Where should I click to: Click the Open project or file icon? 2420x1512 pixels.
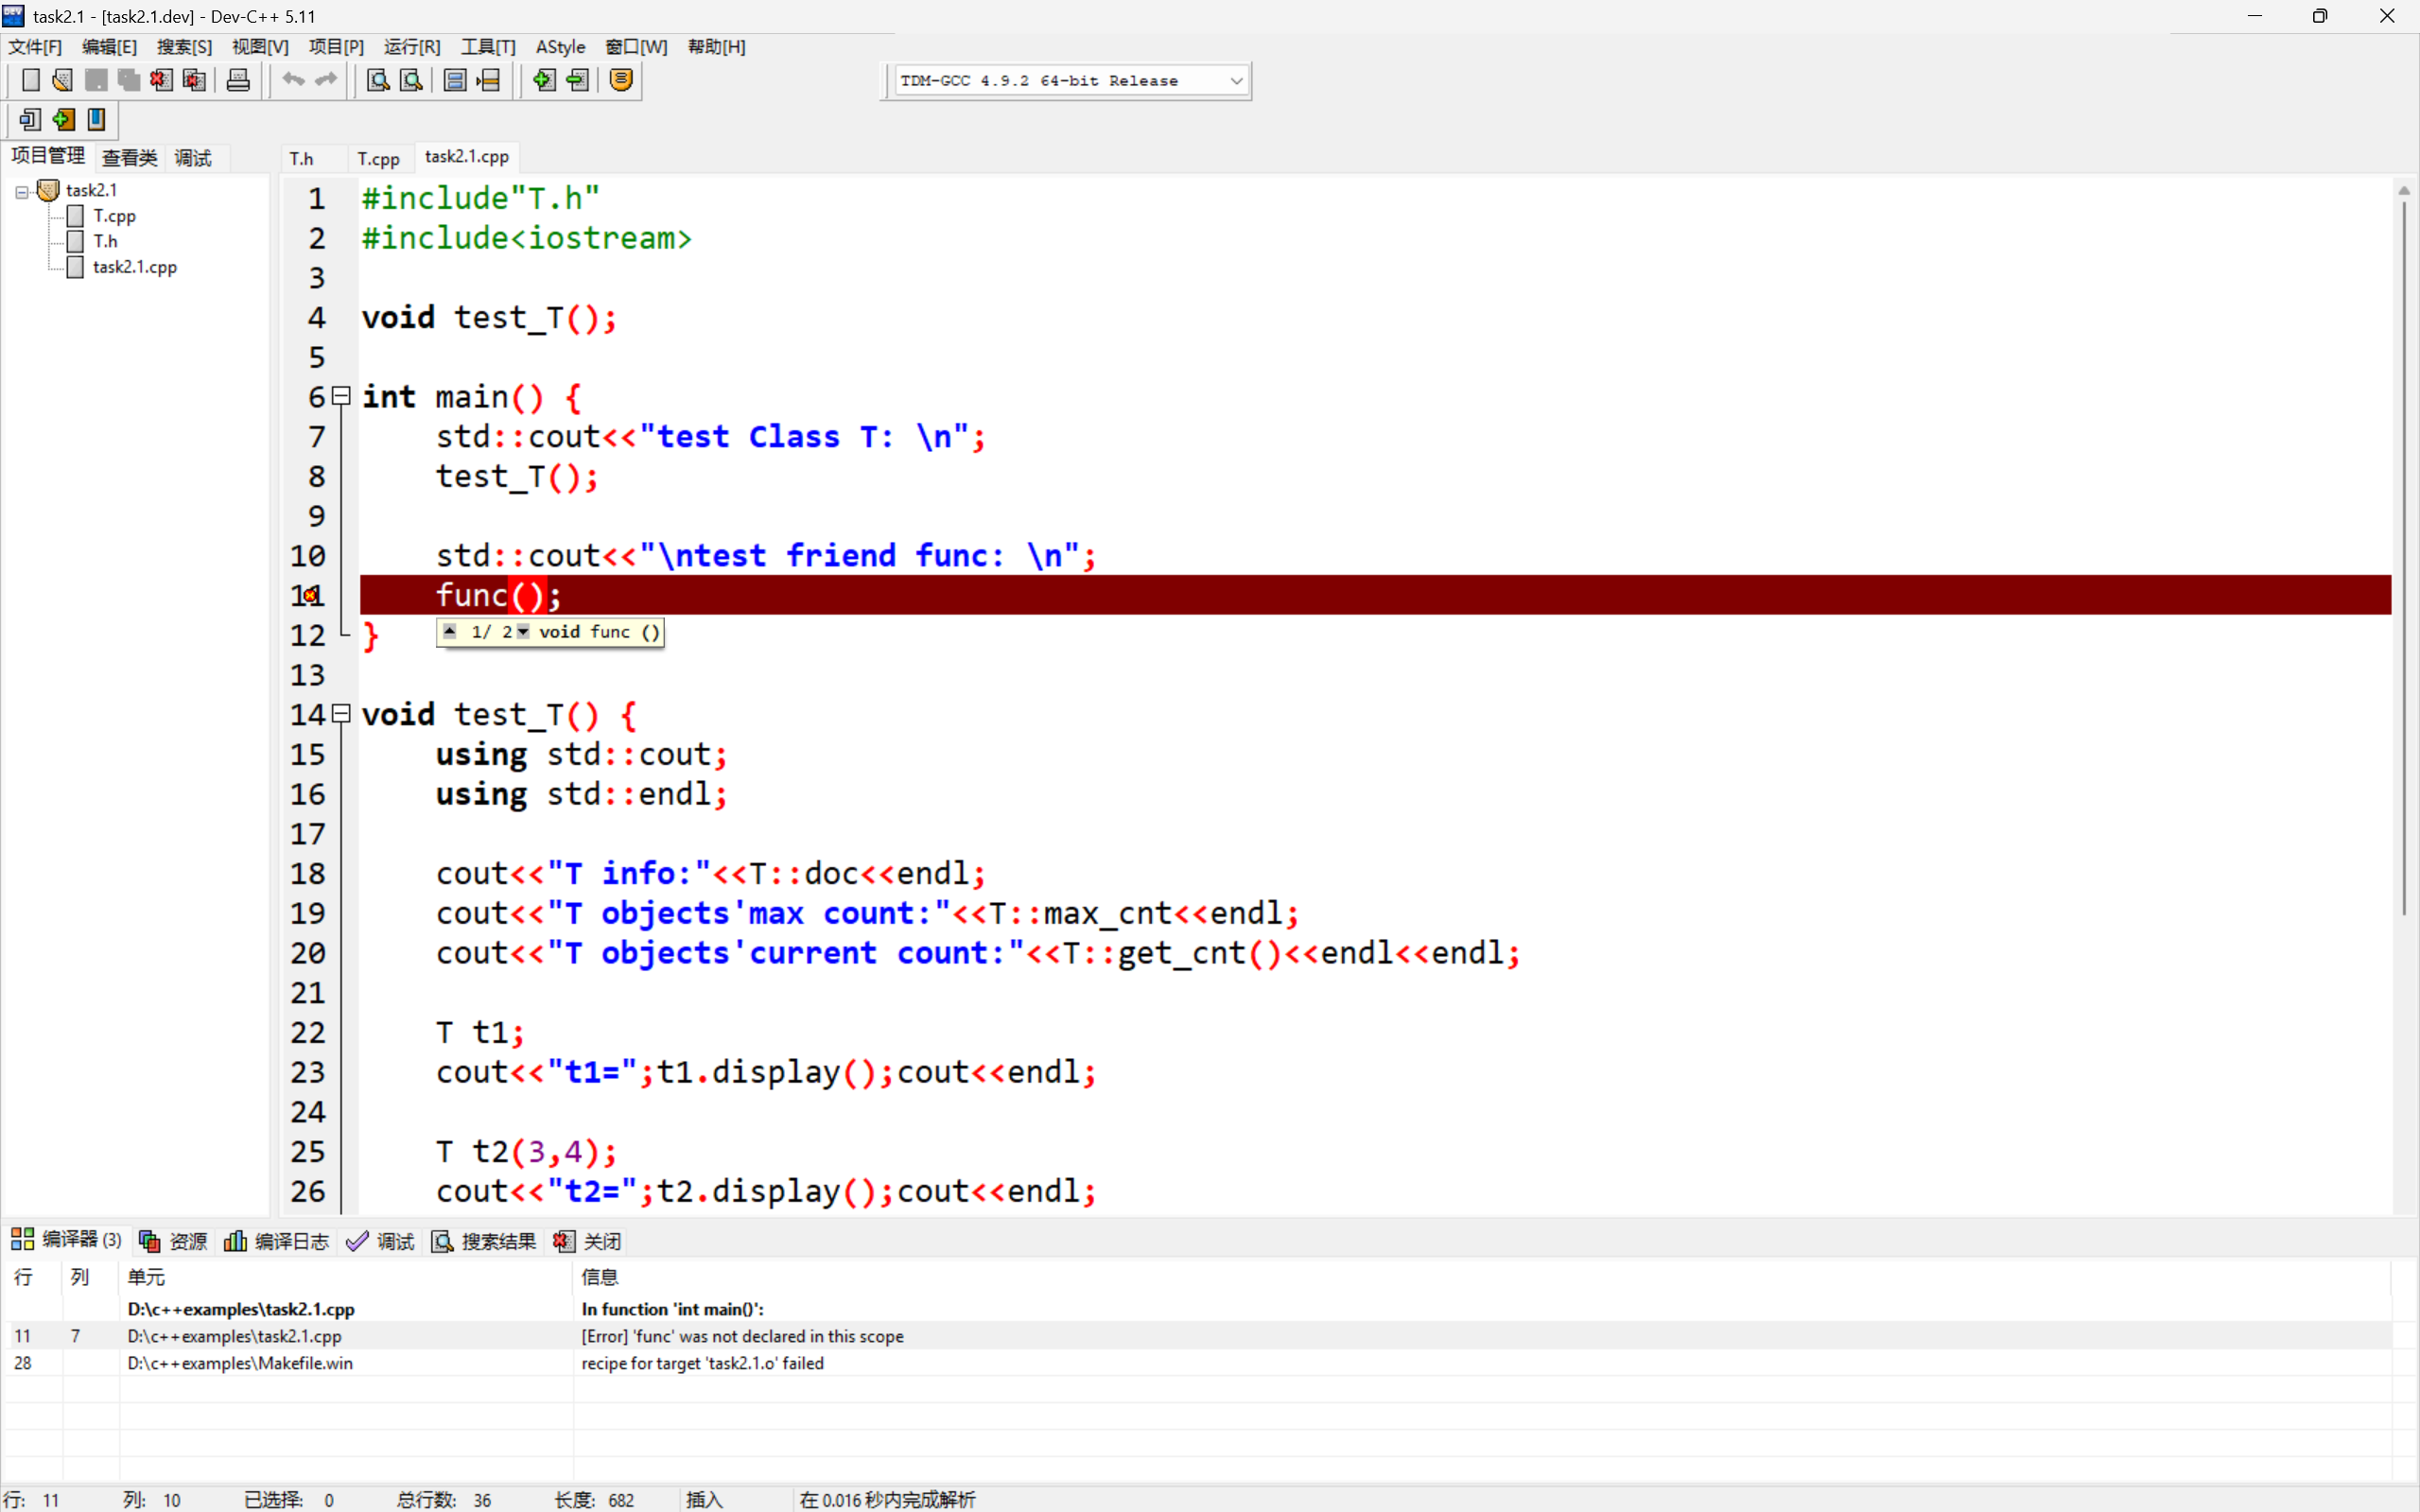[62, 80]
